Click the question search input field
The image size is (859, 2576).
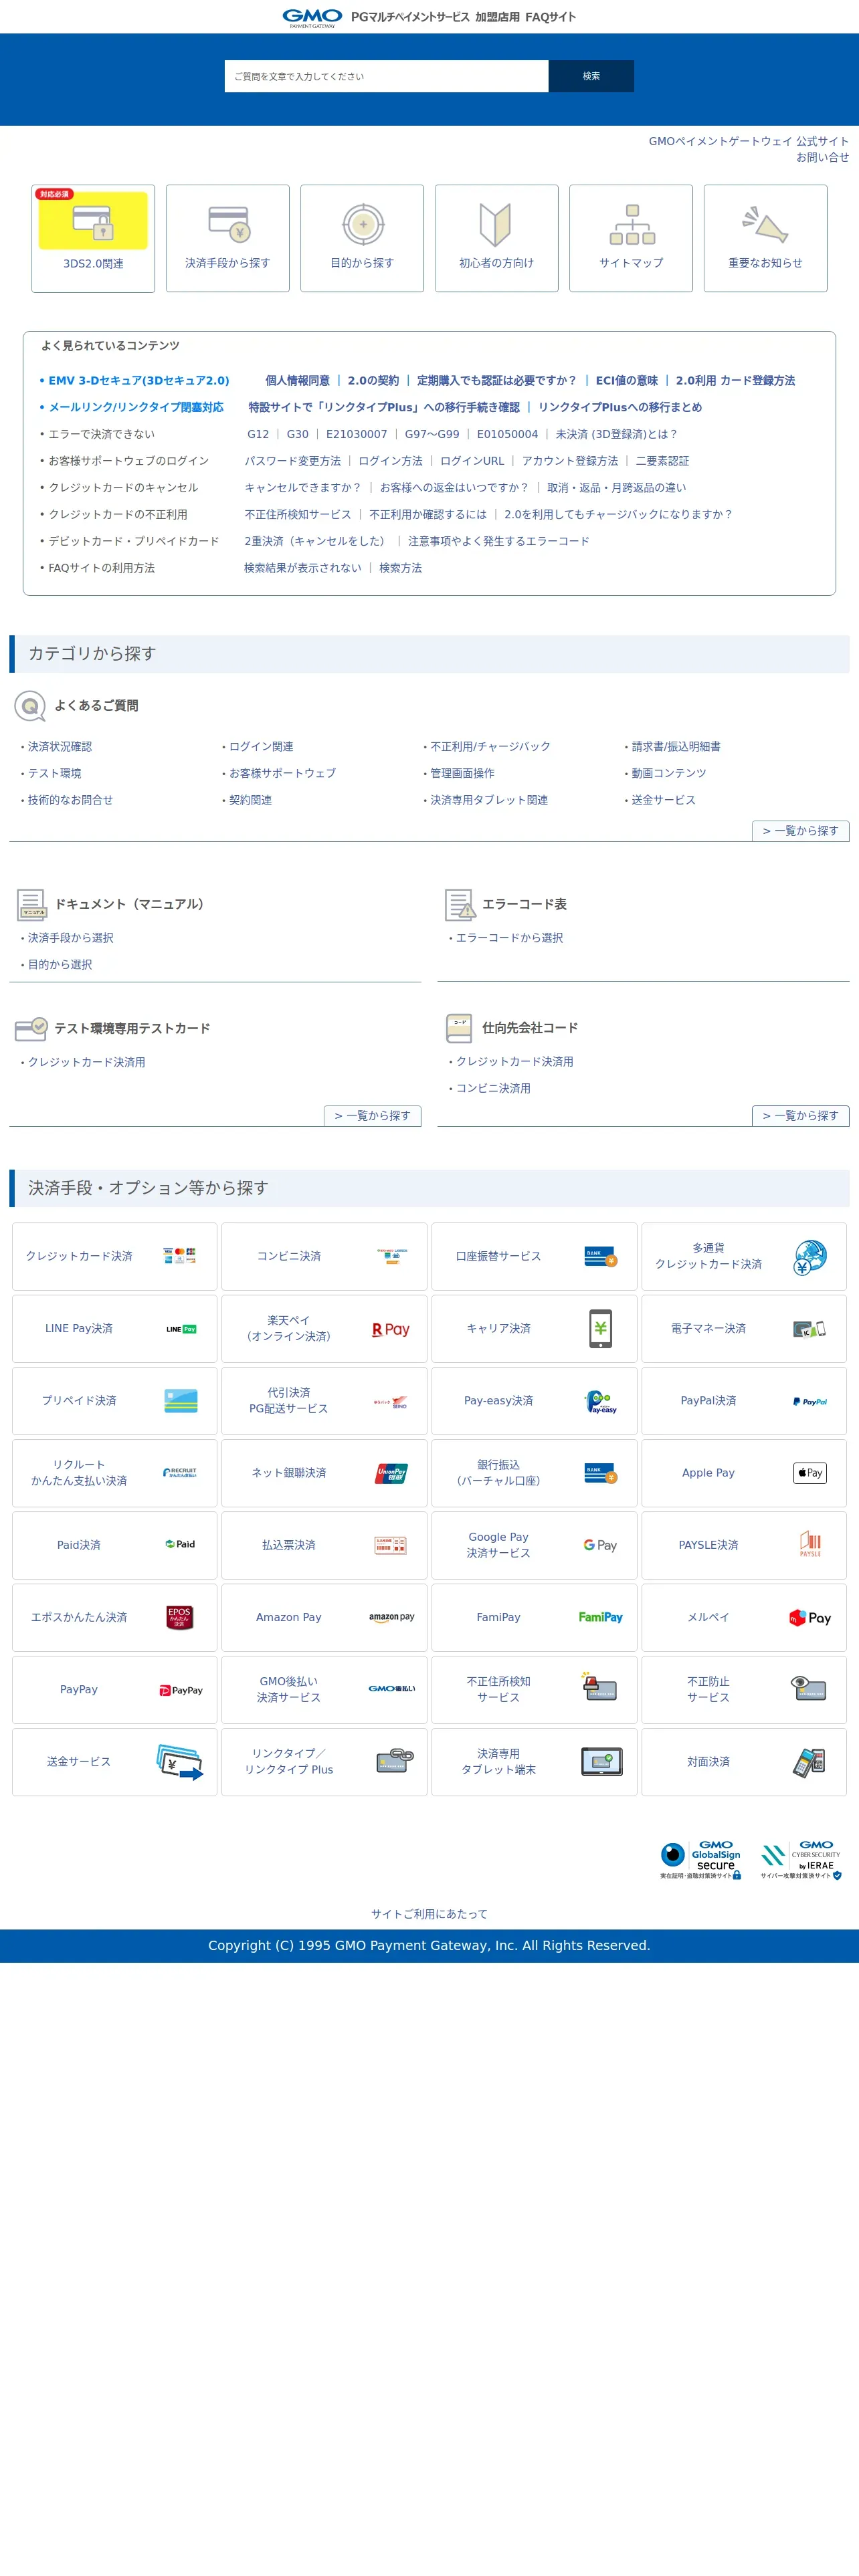[x=386, y=76]
